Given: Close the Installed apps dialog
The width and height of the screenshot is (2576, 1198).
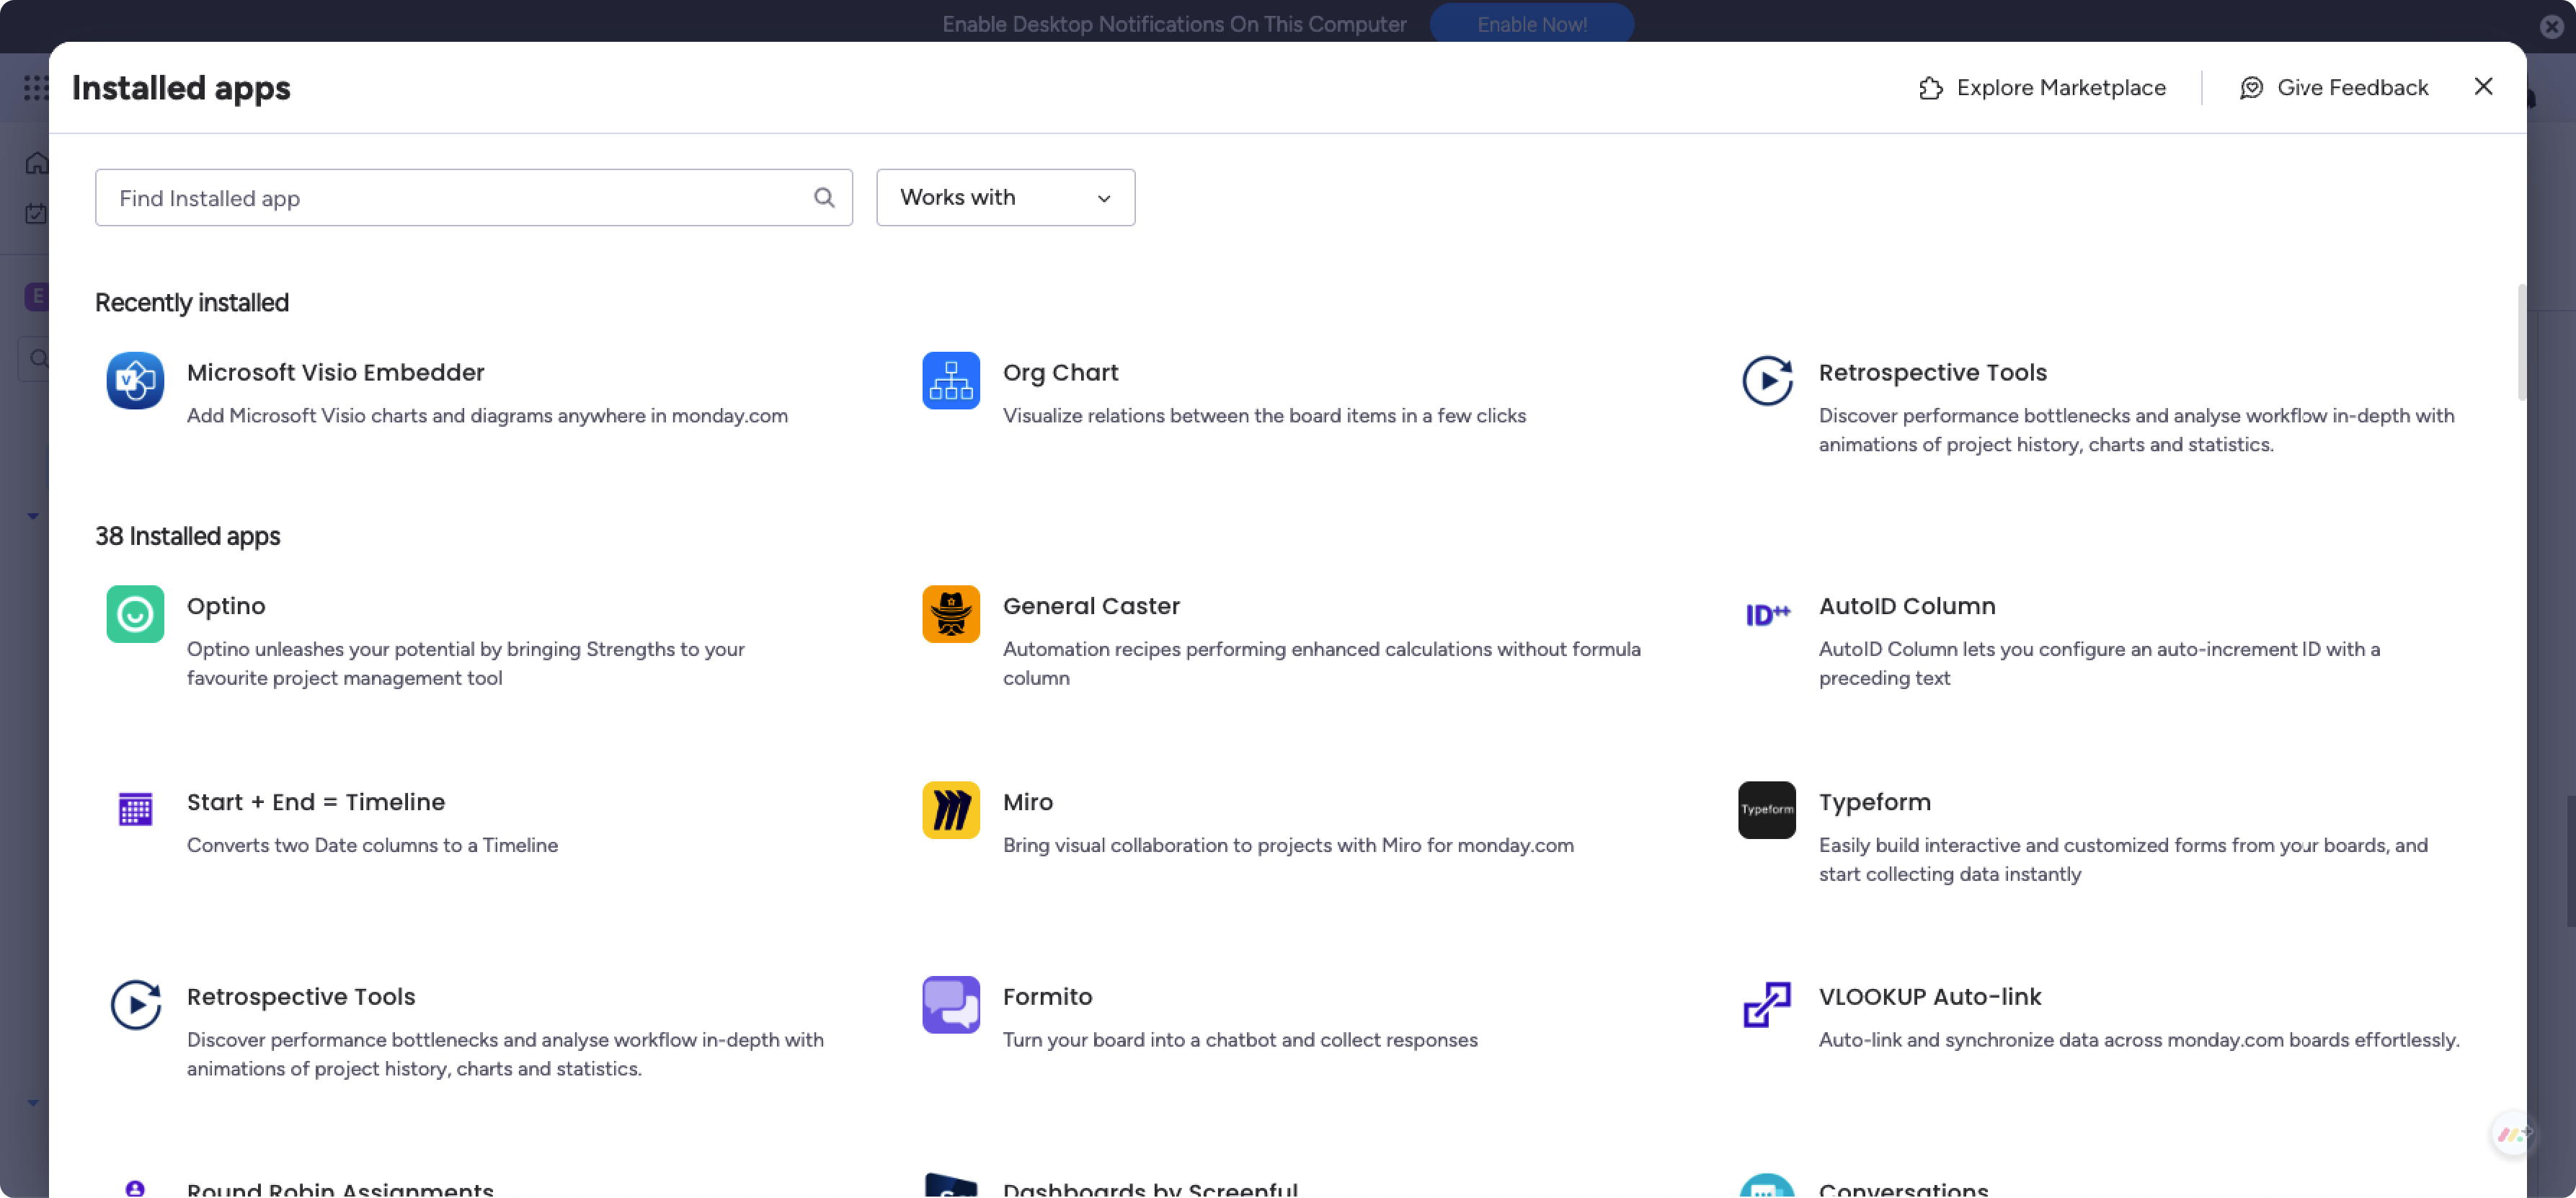Looking at the screenshot, I should click(2482, 87).
